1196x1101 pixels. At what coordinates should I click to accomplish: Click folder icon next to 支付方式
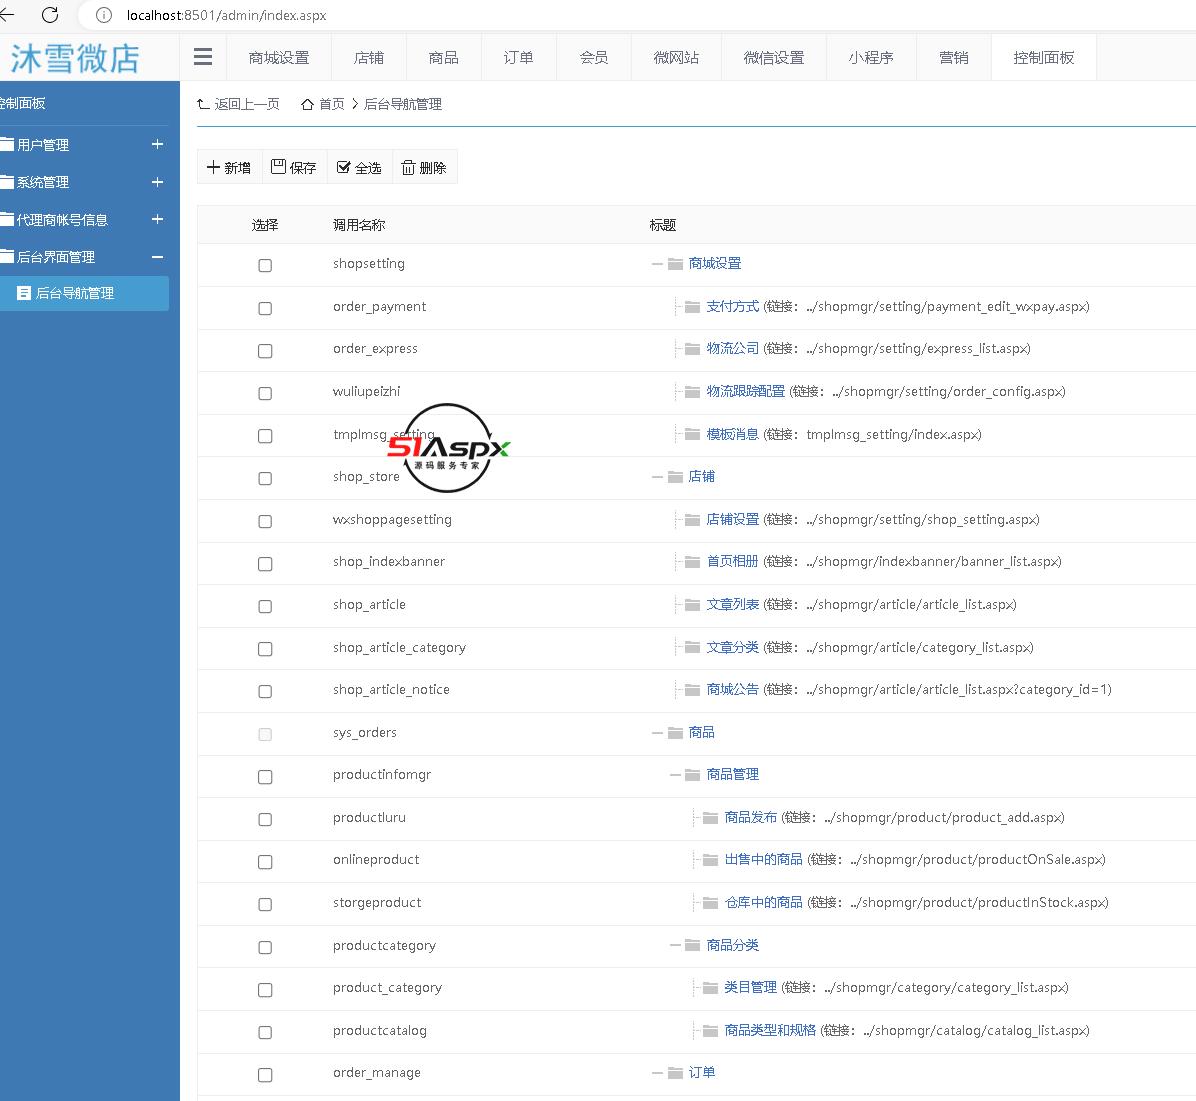tap(693, 307)
